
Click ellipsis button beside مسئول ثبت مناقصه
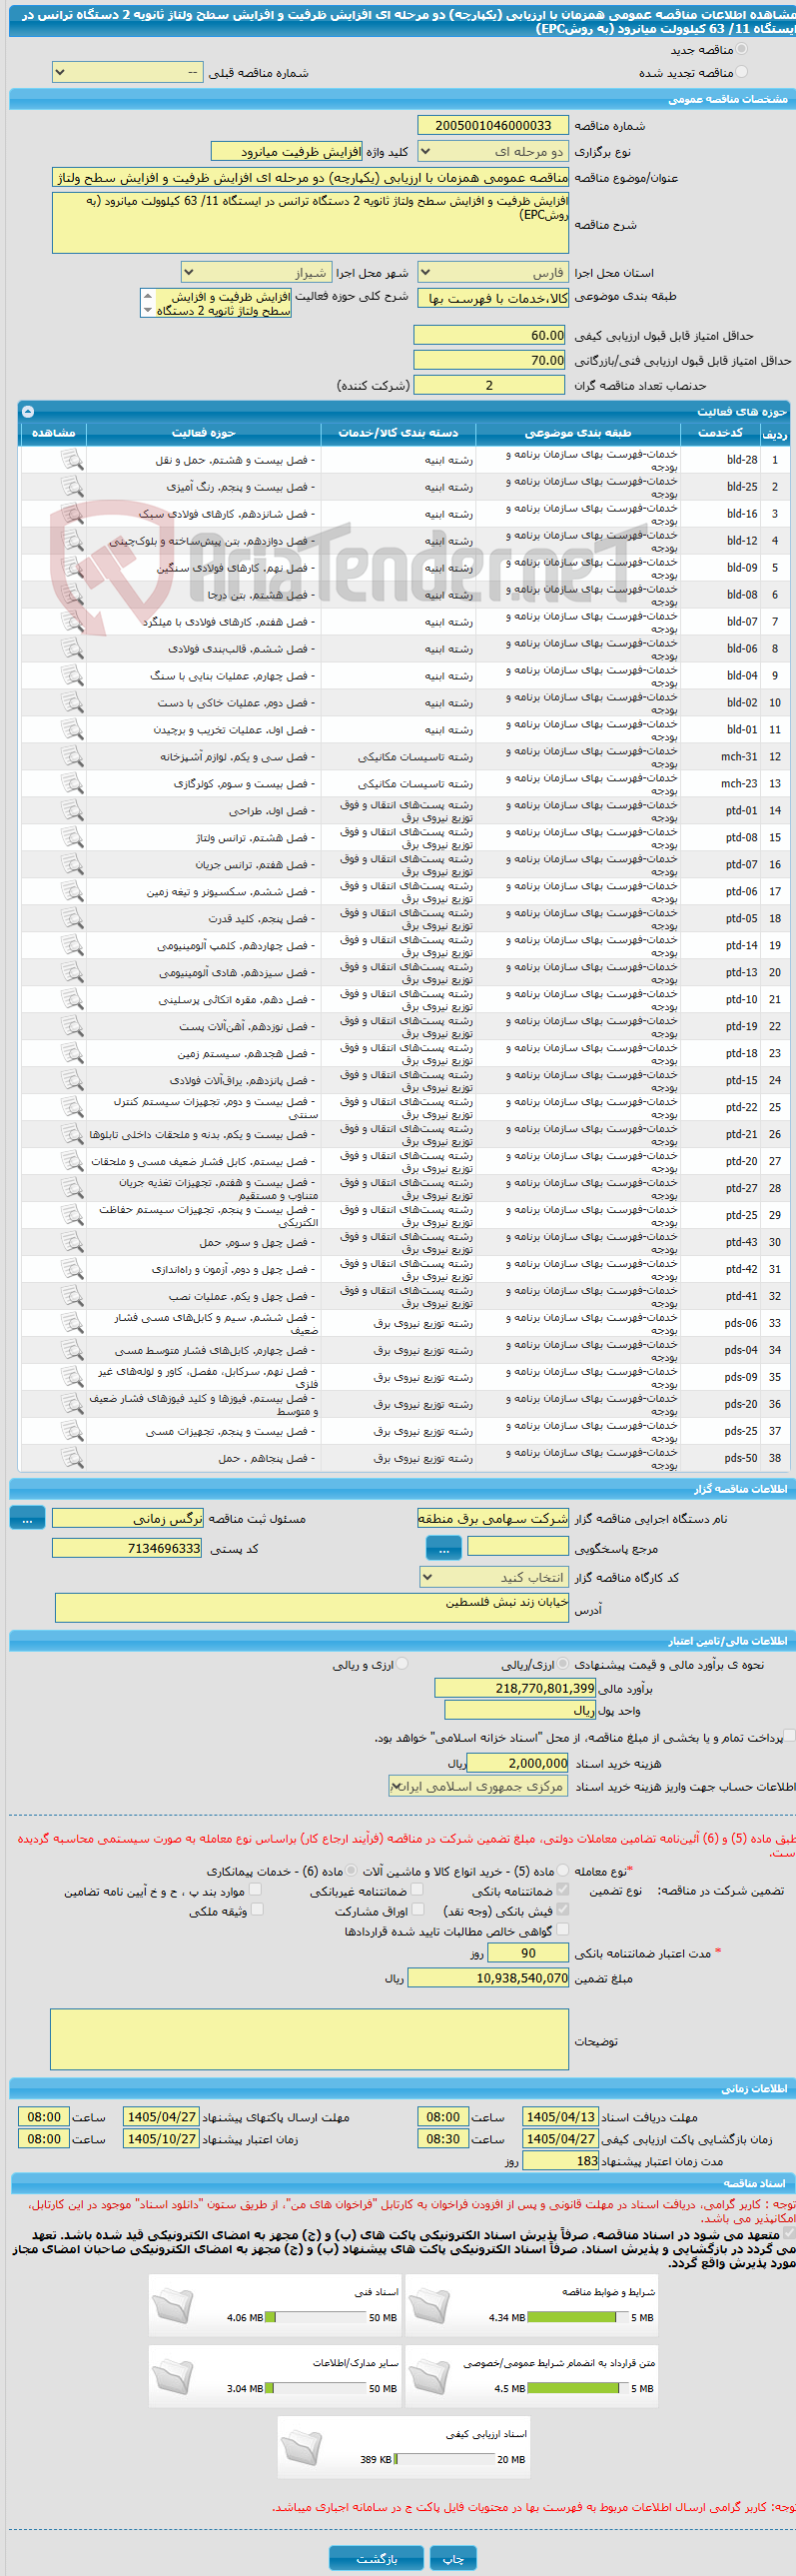coord(27,1518)
